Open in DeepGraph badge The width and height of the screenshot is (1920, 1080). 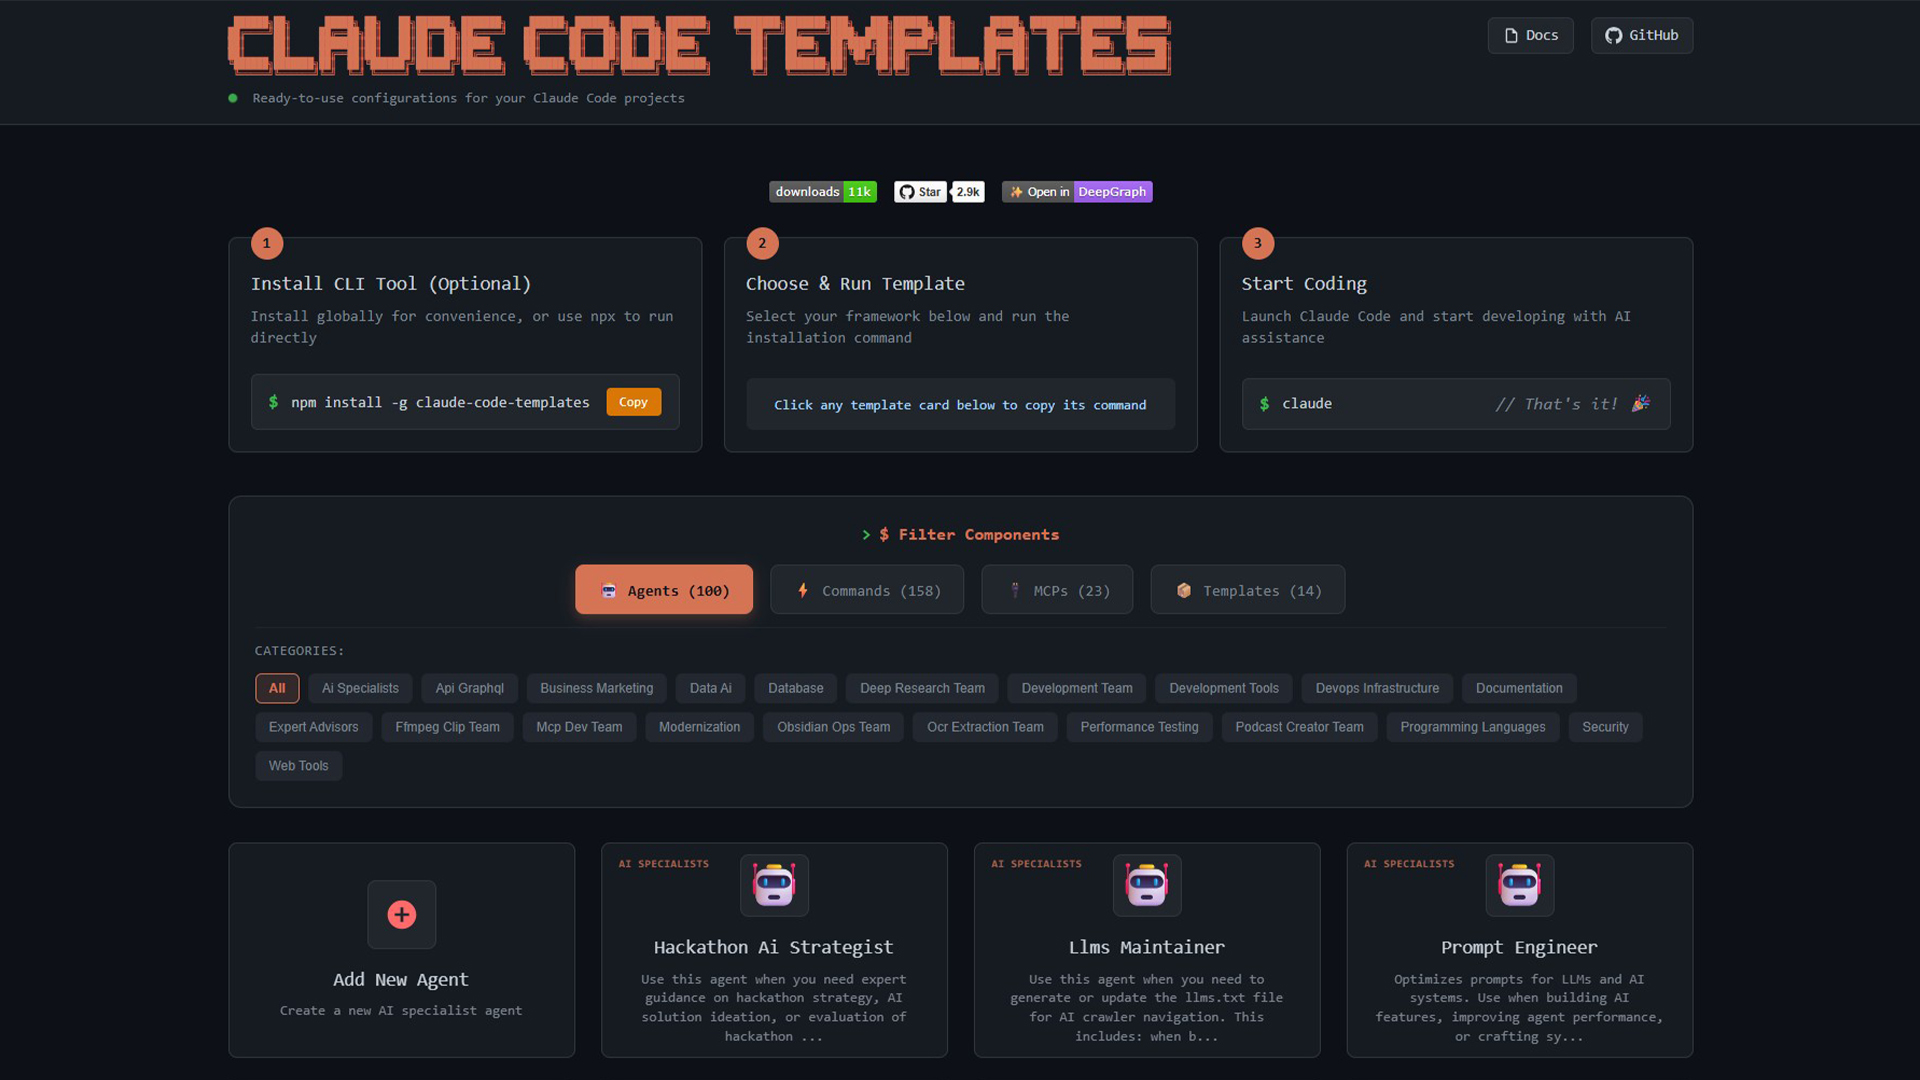[x=1077, y=192]
